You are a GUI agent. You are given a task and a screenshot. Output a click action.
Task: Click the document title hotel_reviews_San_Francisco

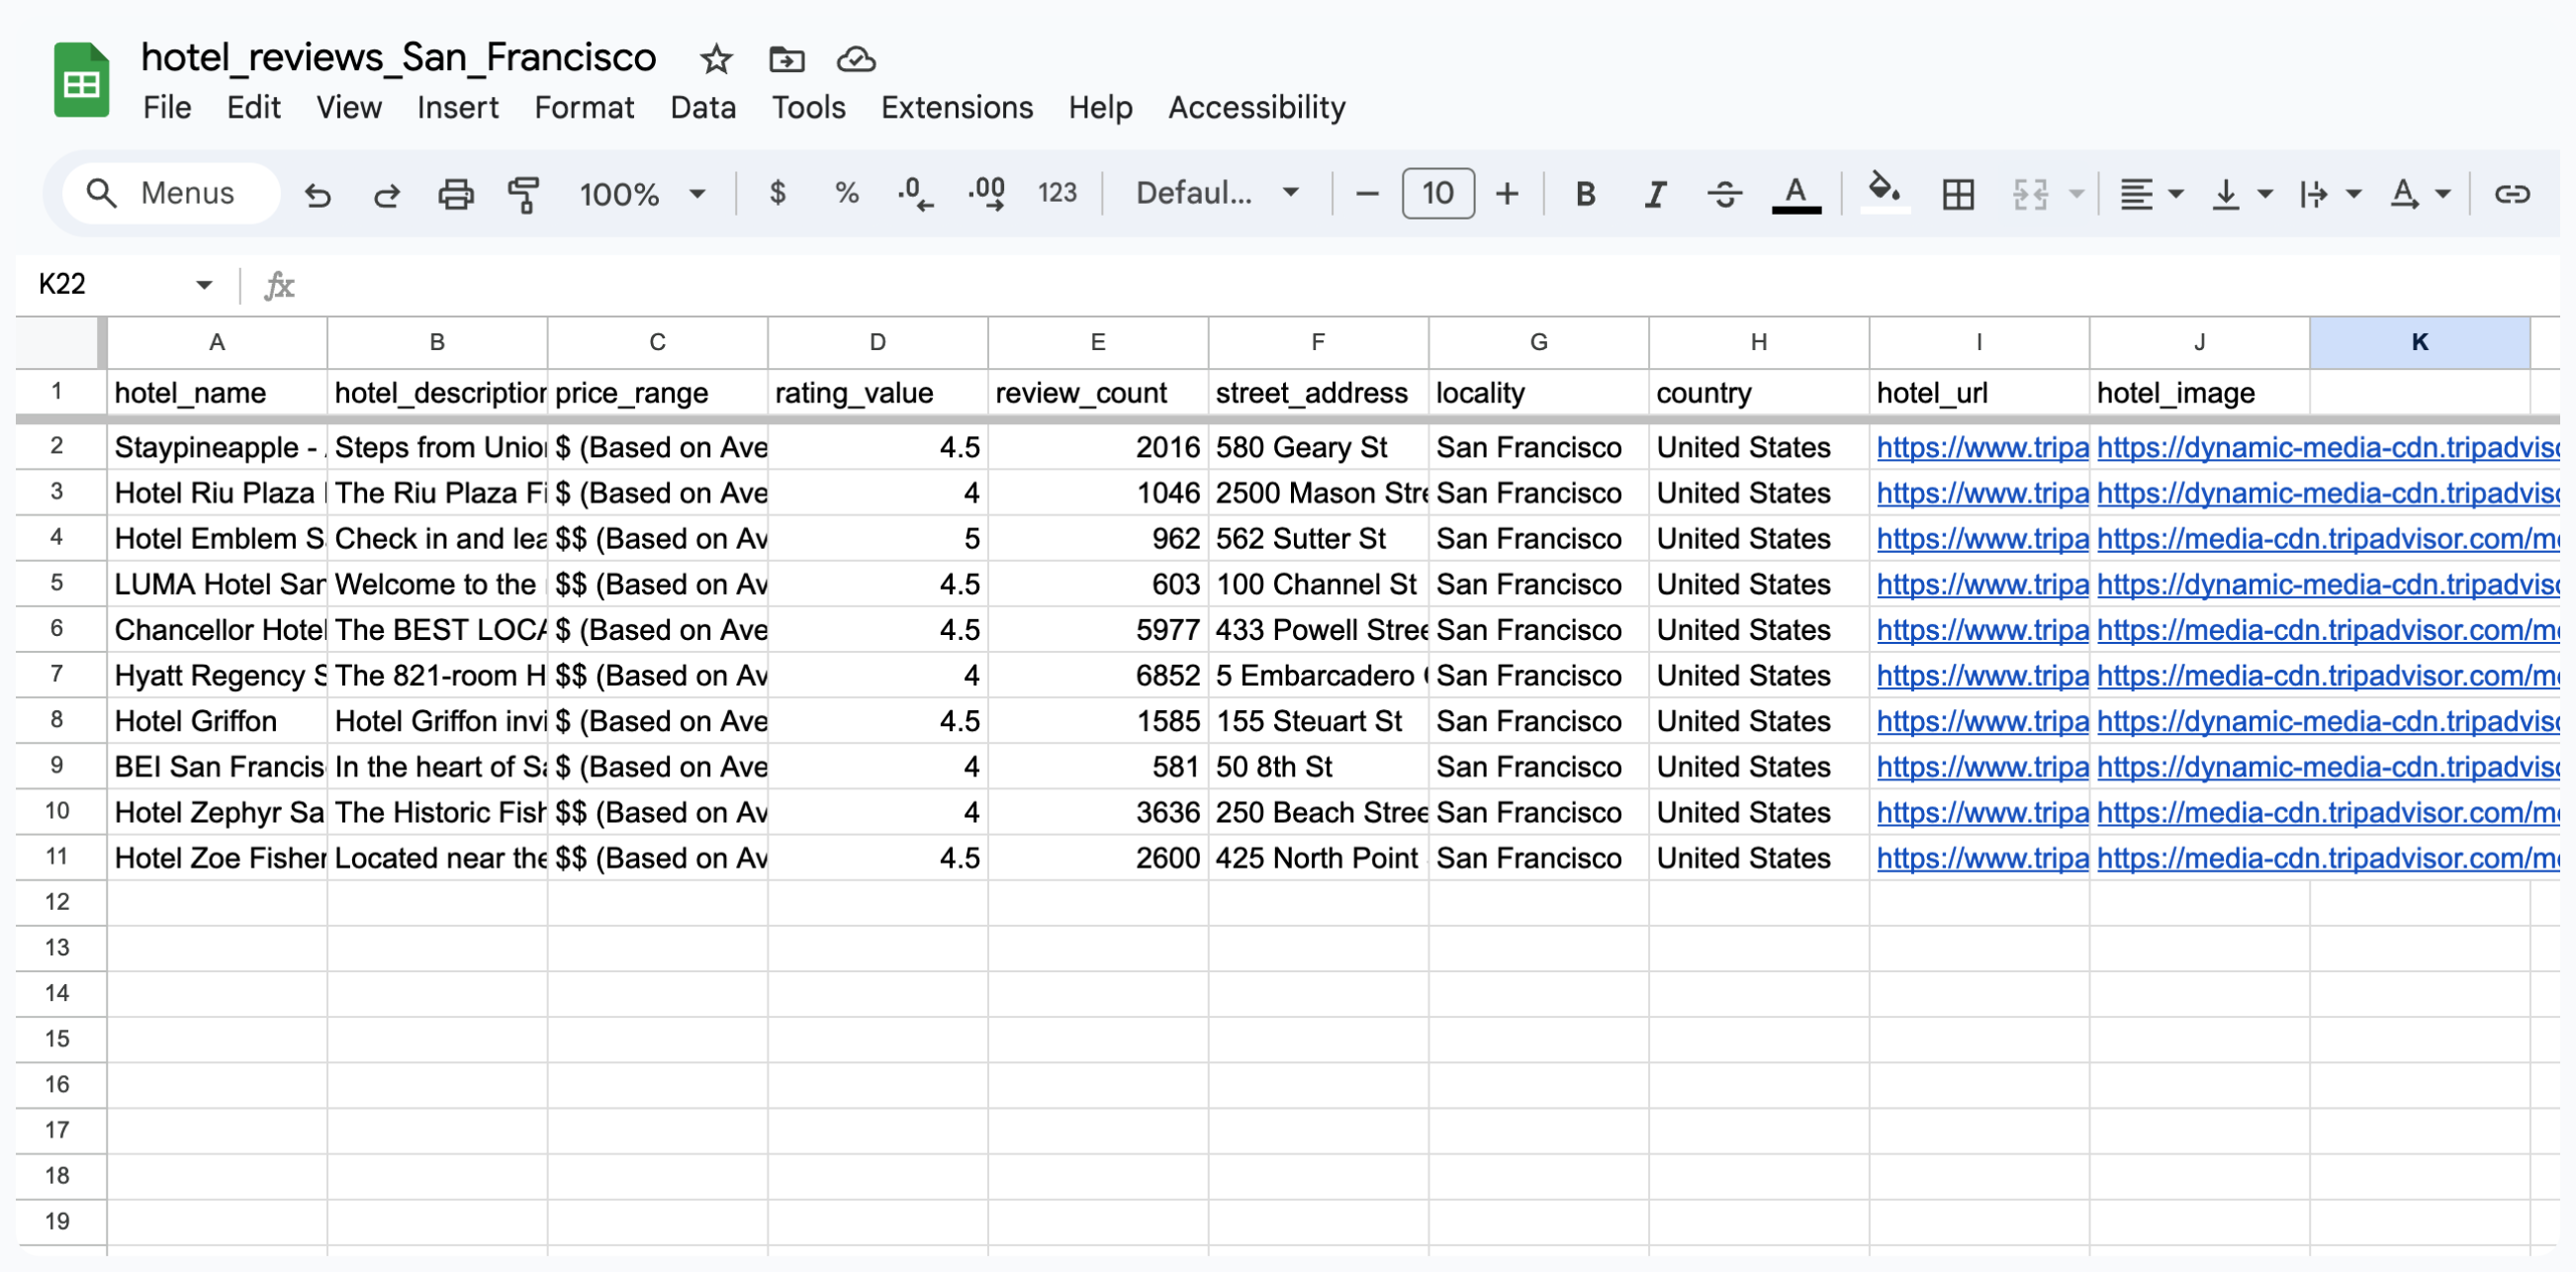coord(398,57)
